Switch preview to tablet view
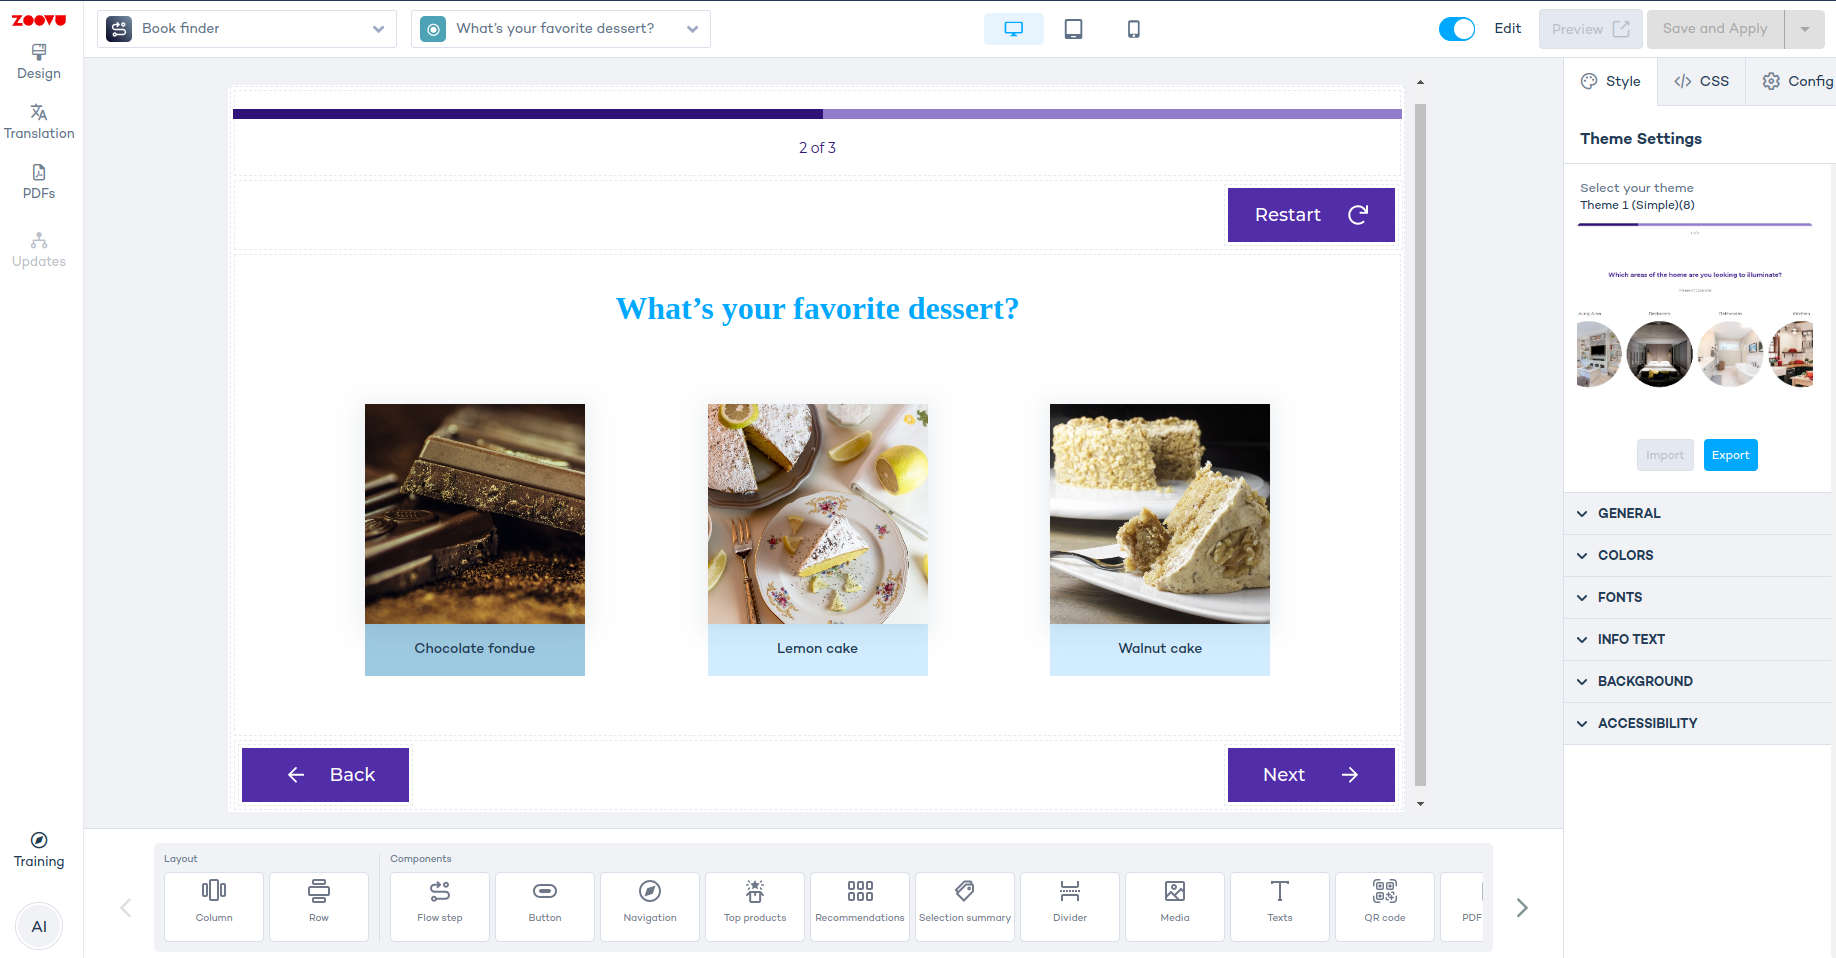This screenshot has height=958, width=1836. pyautogui.click(x=1073, y=29)
